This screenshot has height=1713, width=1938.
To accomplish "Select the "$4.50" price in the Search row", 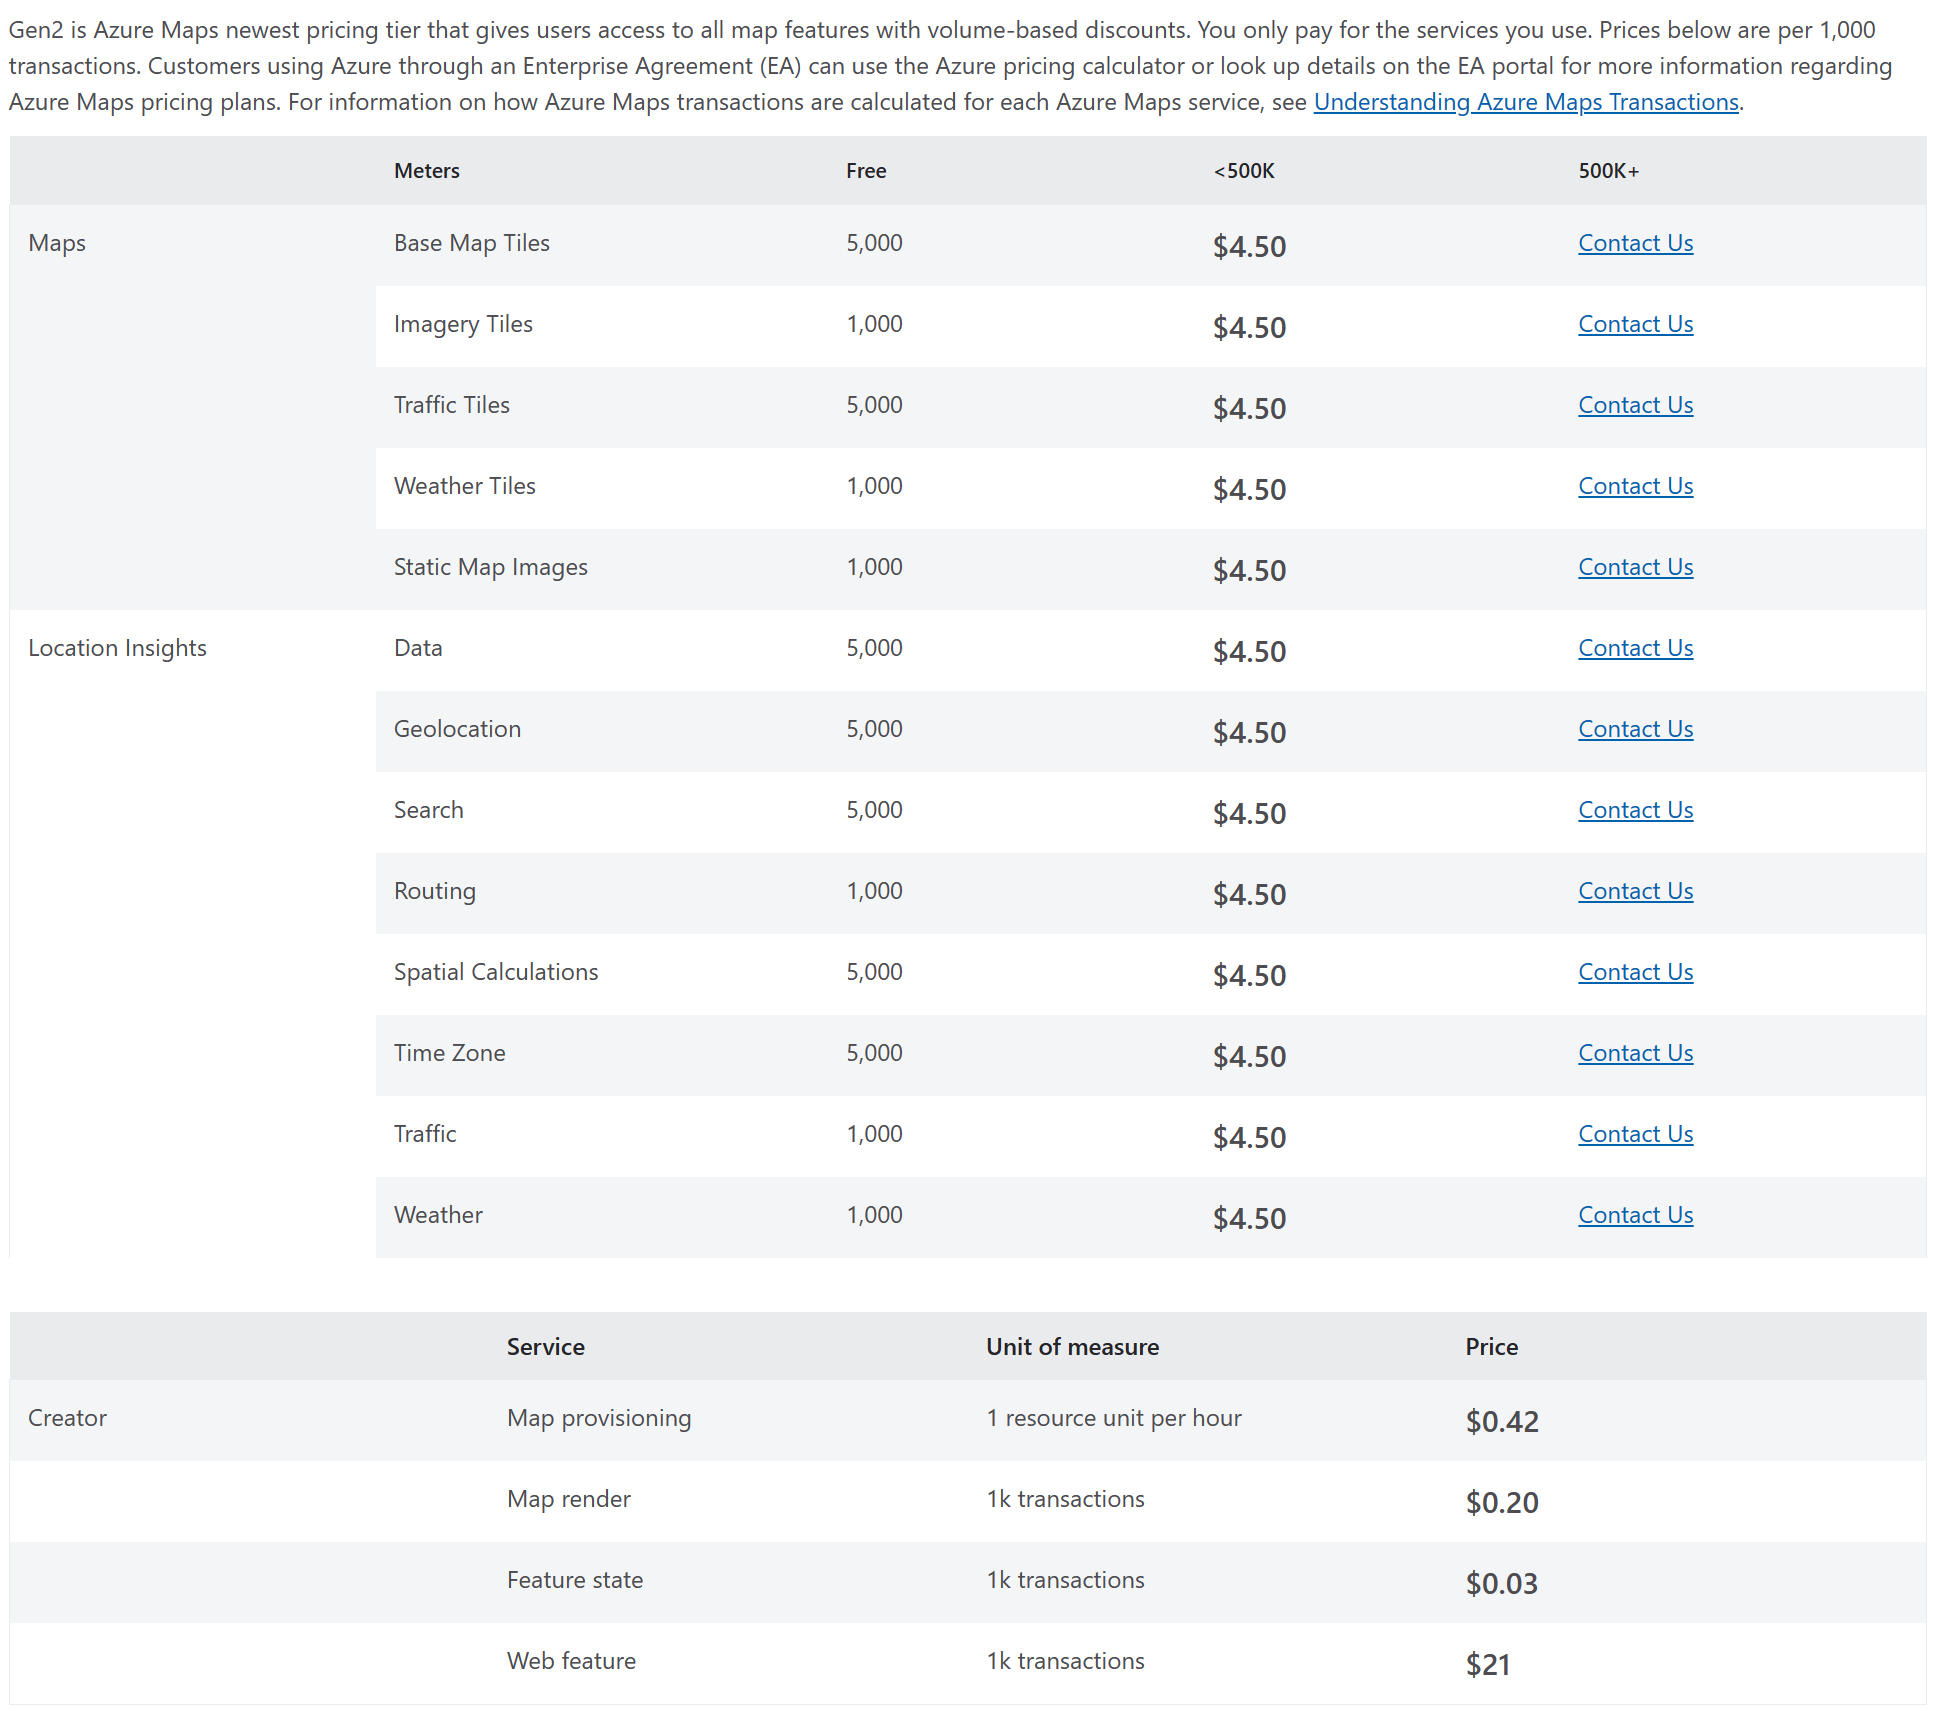I will click(x=1250, y=813).
